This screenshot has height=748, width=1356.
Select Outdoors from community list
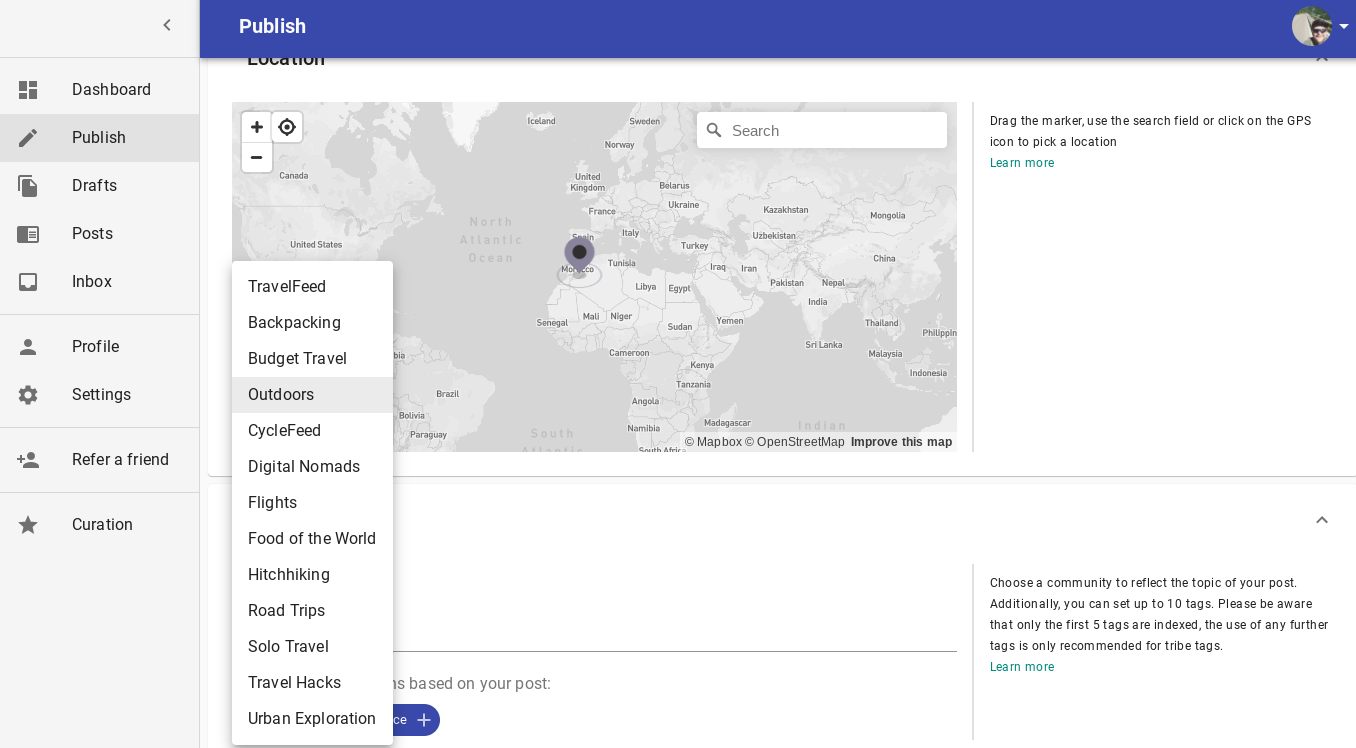pyautogui.click(x=281, y=395)
